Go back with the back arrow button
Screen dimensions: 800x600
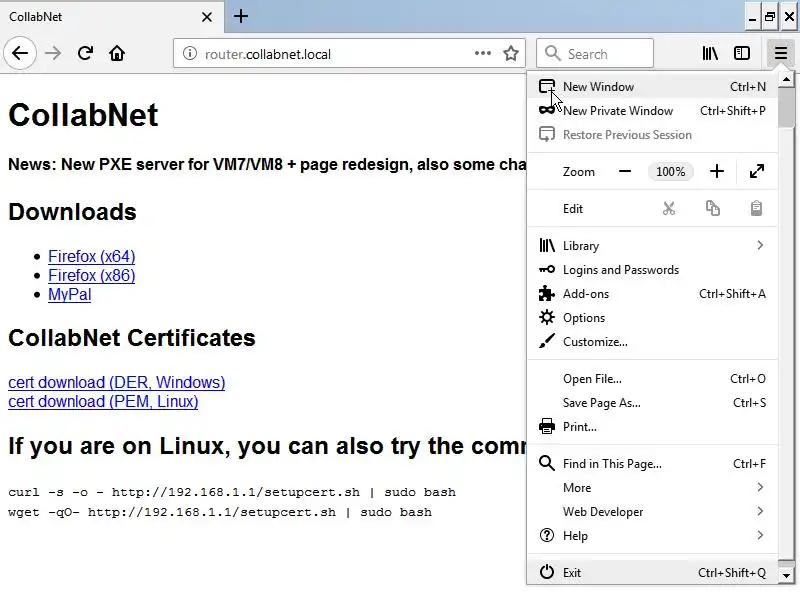(x=20, y=53)
